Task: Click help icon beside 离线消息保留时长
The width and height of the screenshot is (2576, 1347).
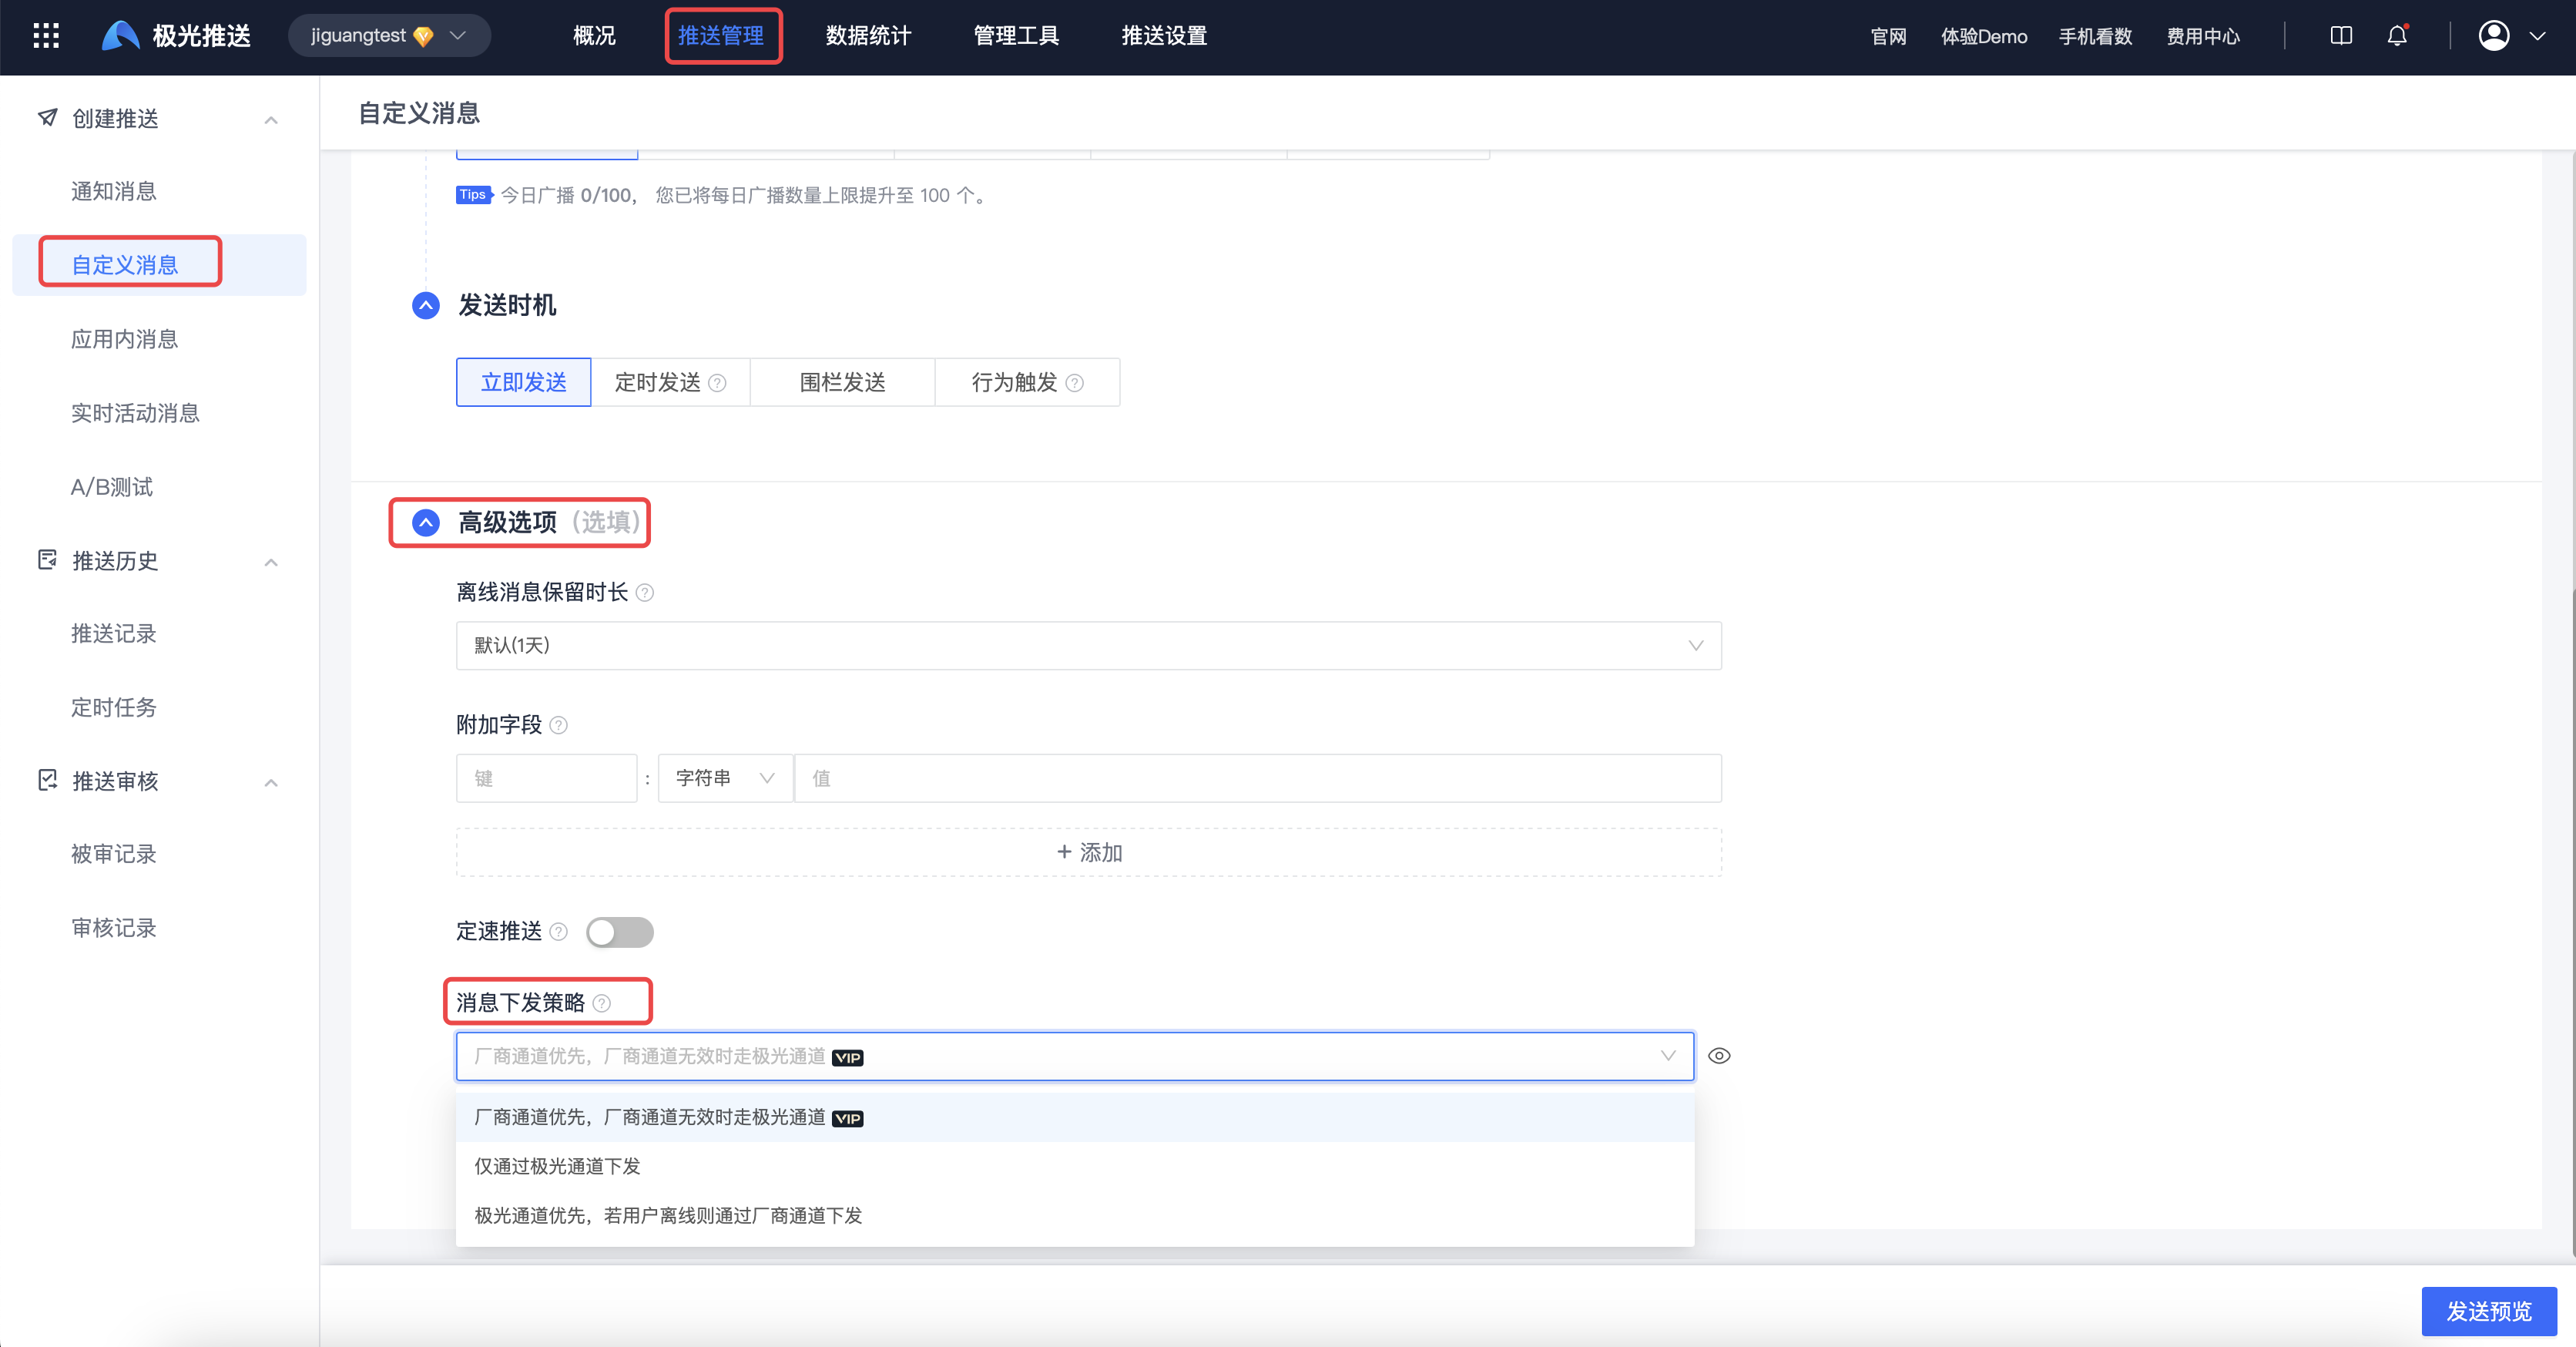Action: (x=645, y=593)
